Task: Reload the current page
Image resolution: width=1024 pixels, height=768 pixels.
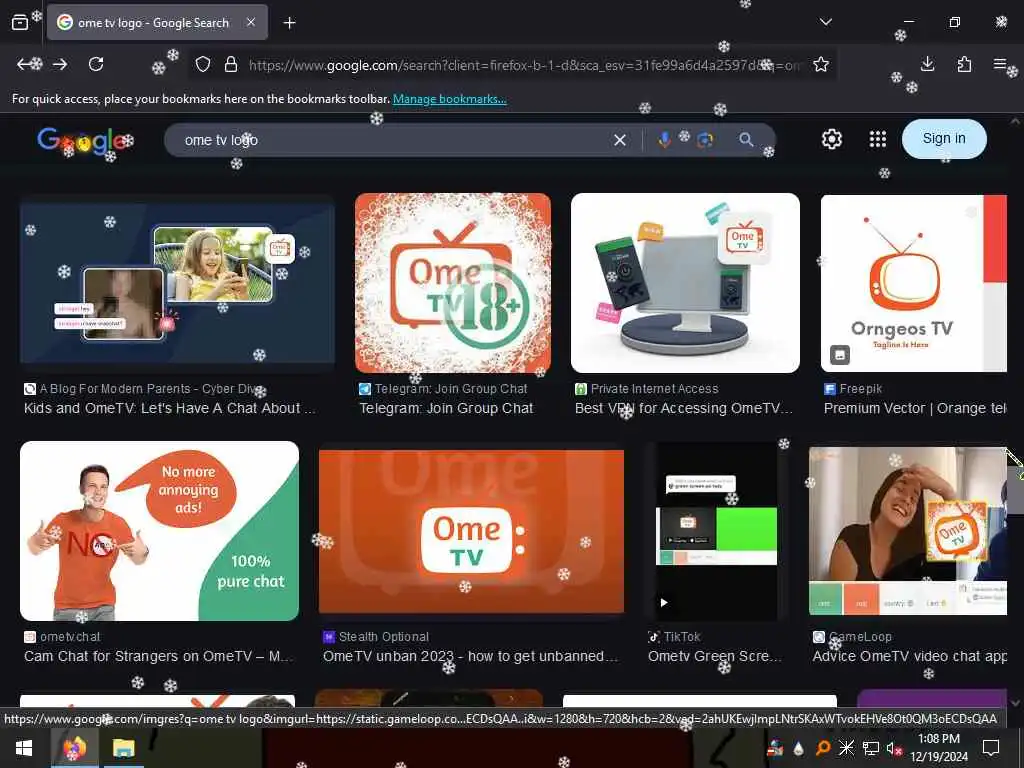Action: [x=96, y=64]
